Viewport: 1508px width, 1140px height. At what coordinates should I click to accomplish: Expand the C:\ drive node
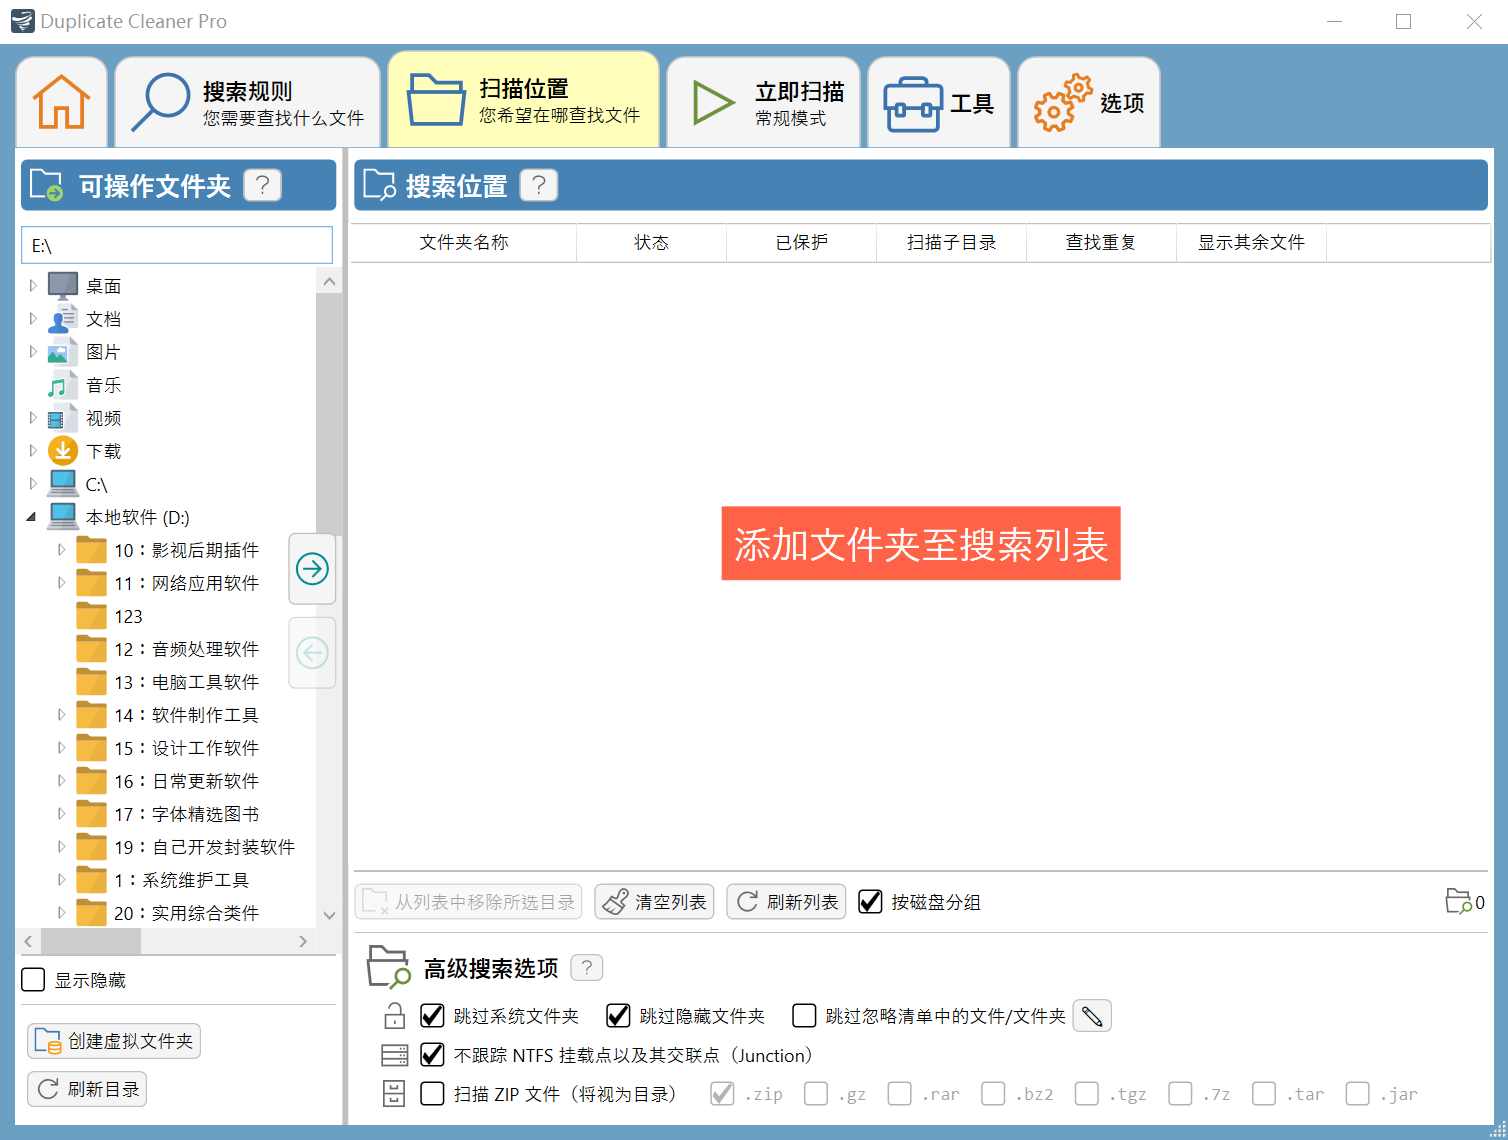[33, 483]
